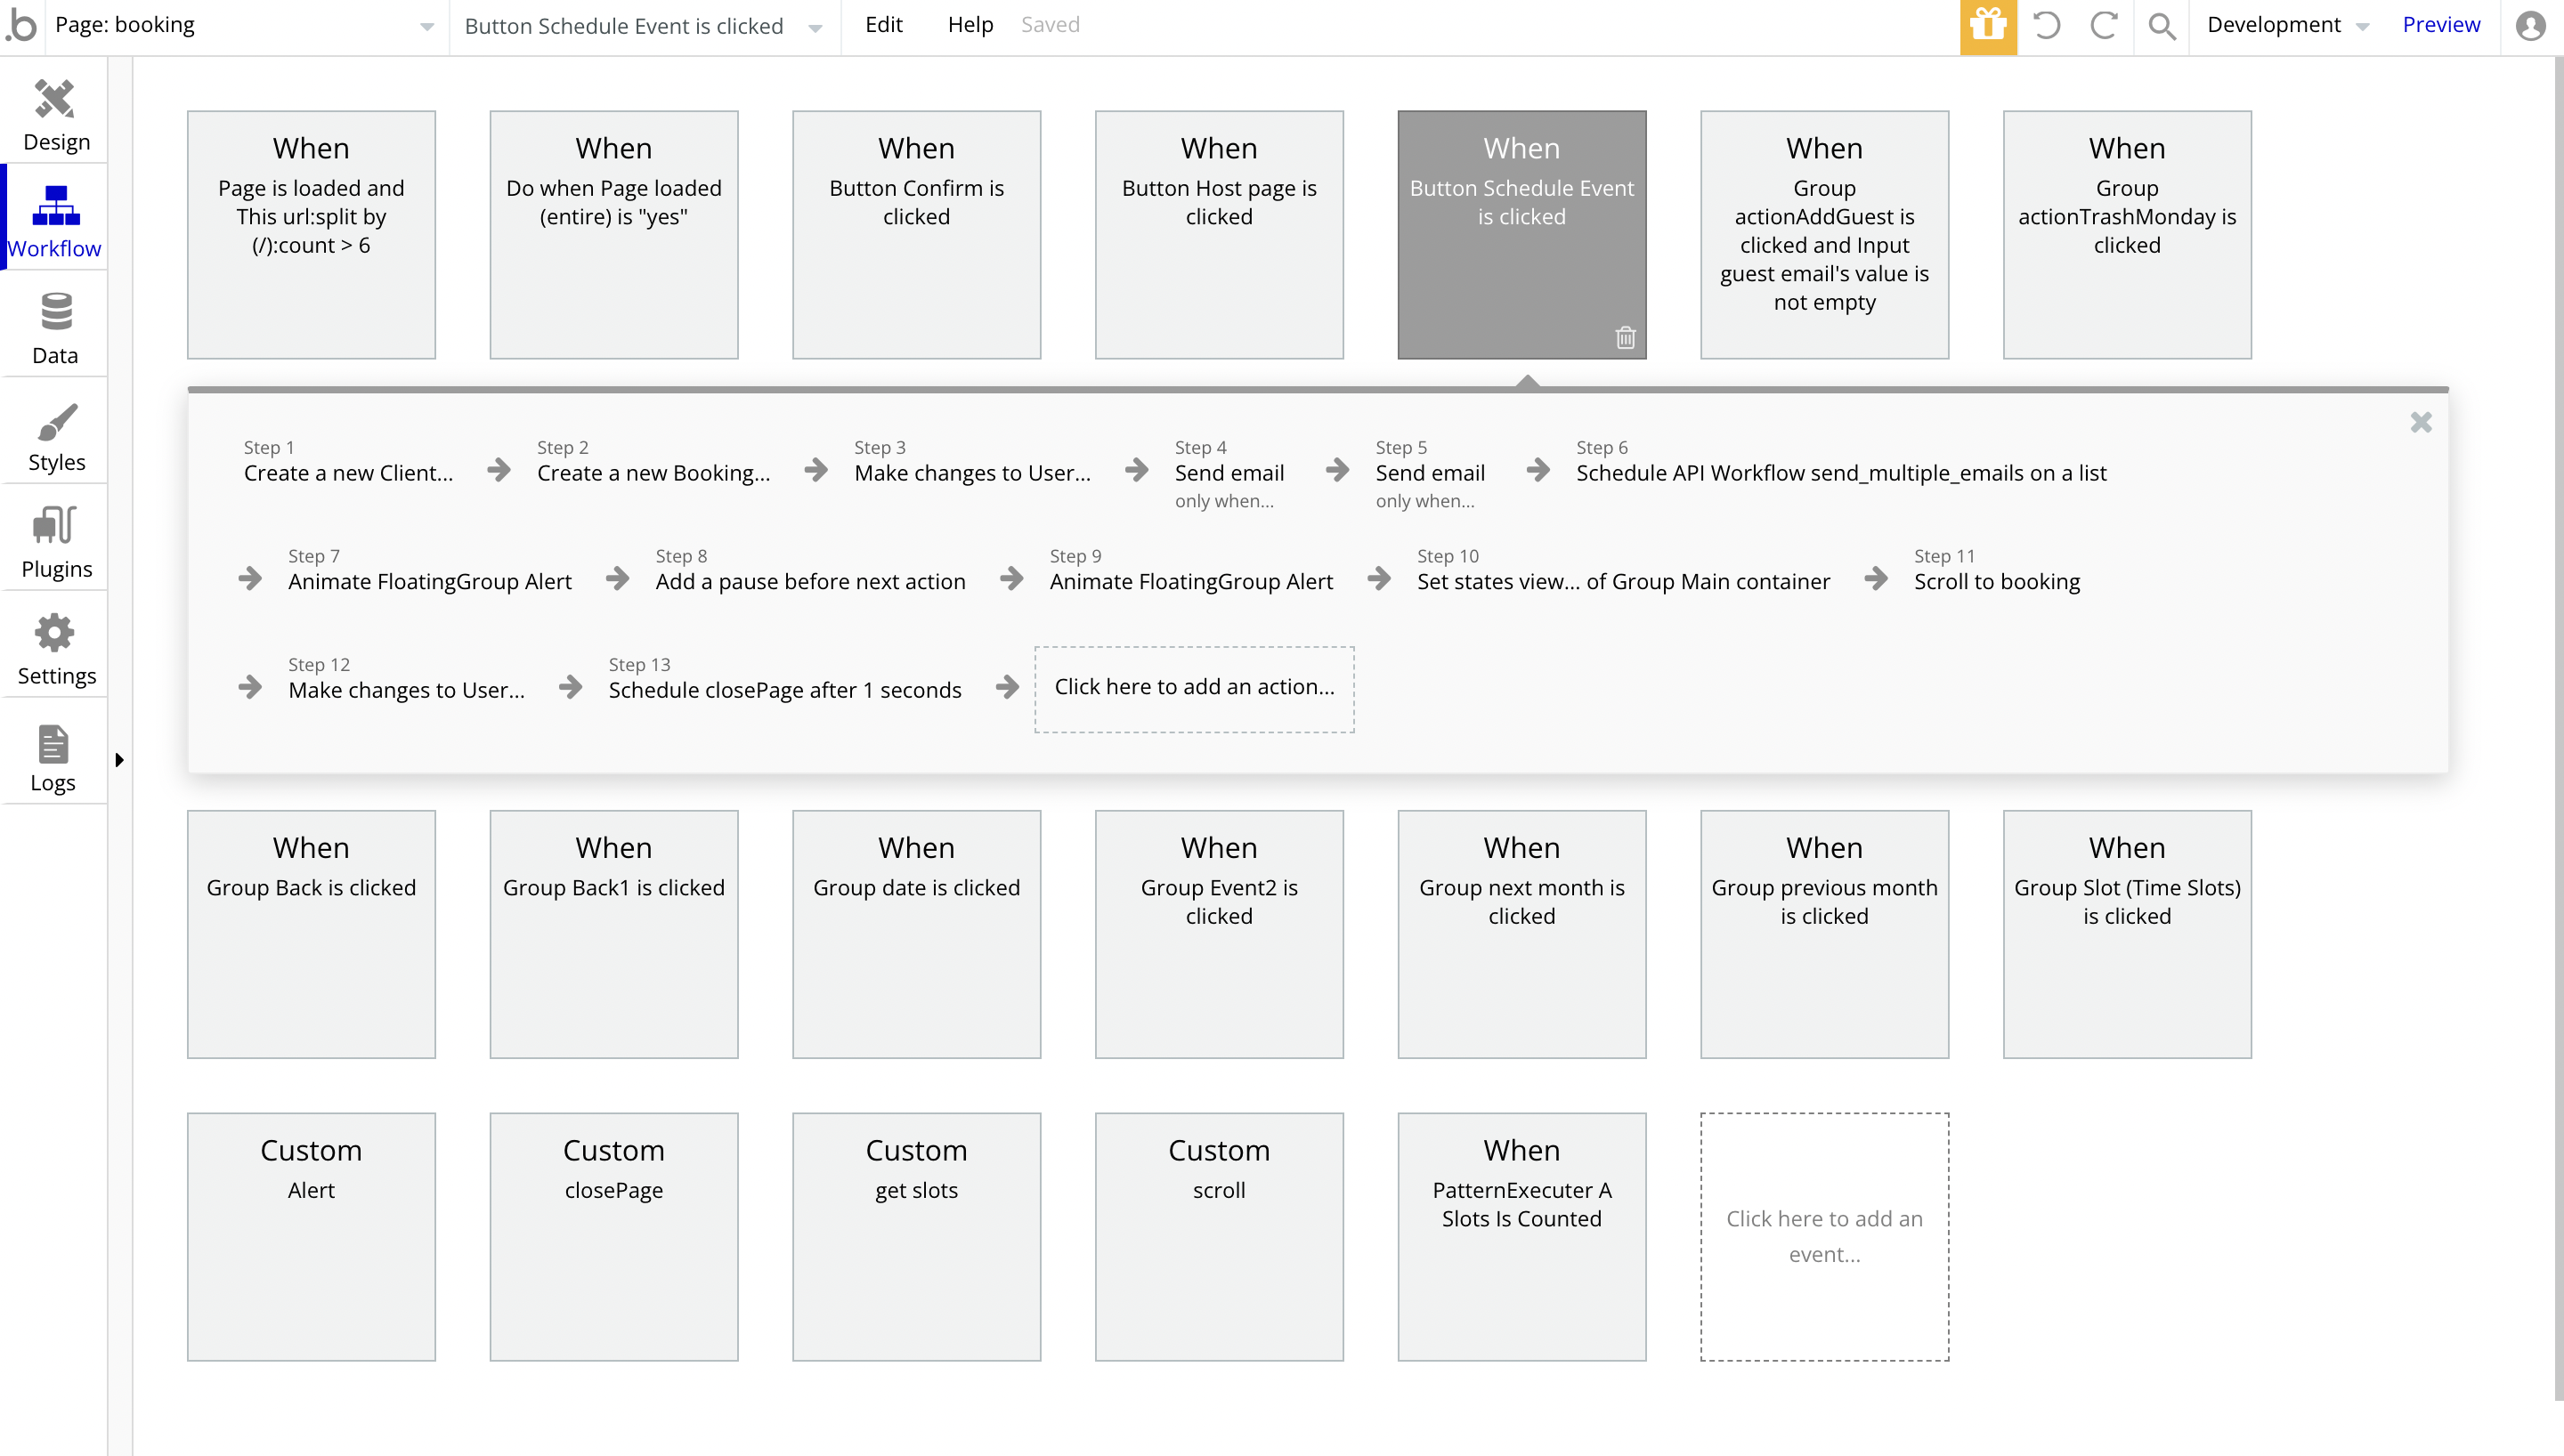Open search with the magnifier icon
Viewport: 2564px width, 1456px height.
tap(2161, 25)
